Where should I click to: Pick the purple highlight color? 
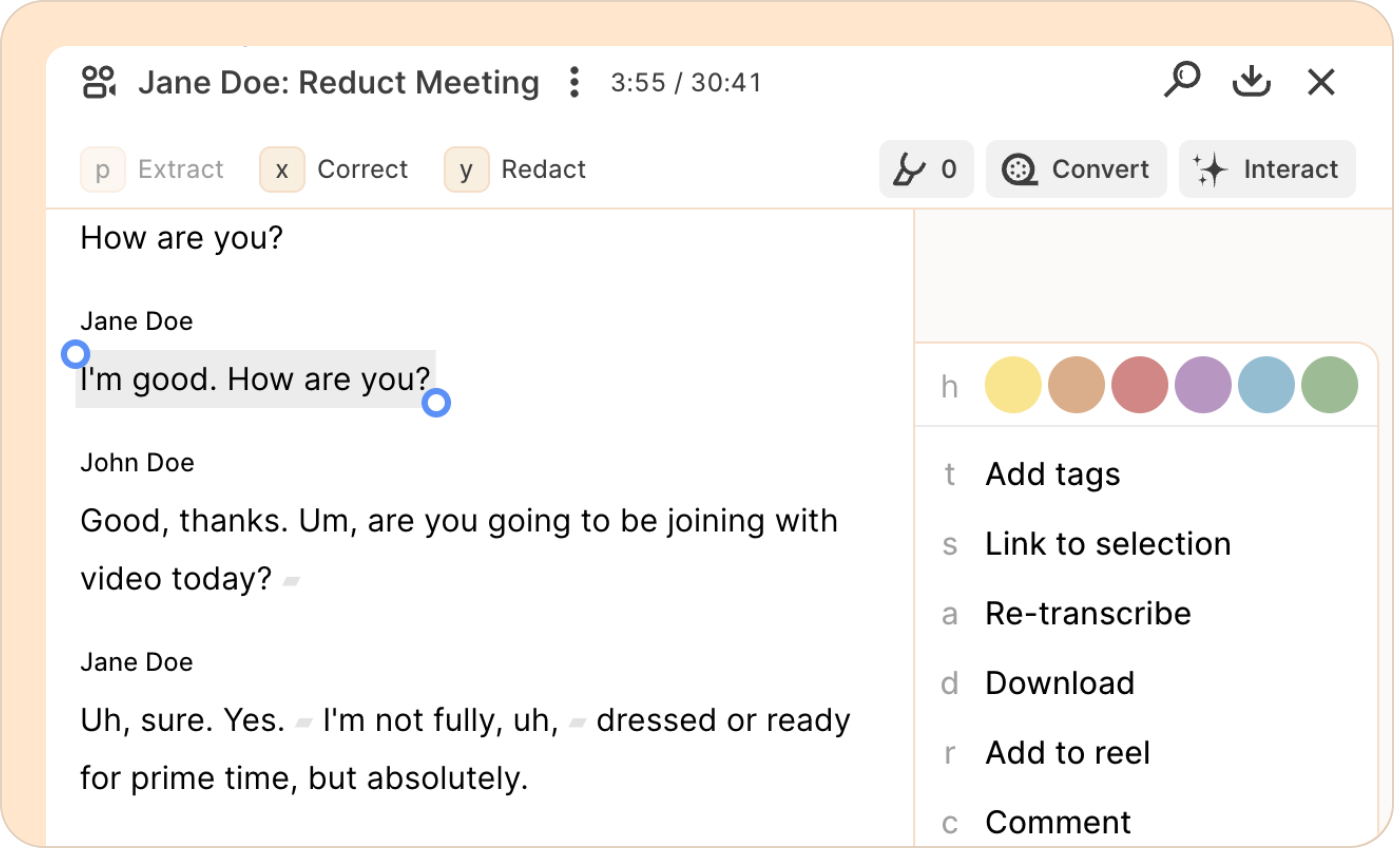point(1203,385)
